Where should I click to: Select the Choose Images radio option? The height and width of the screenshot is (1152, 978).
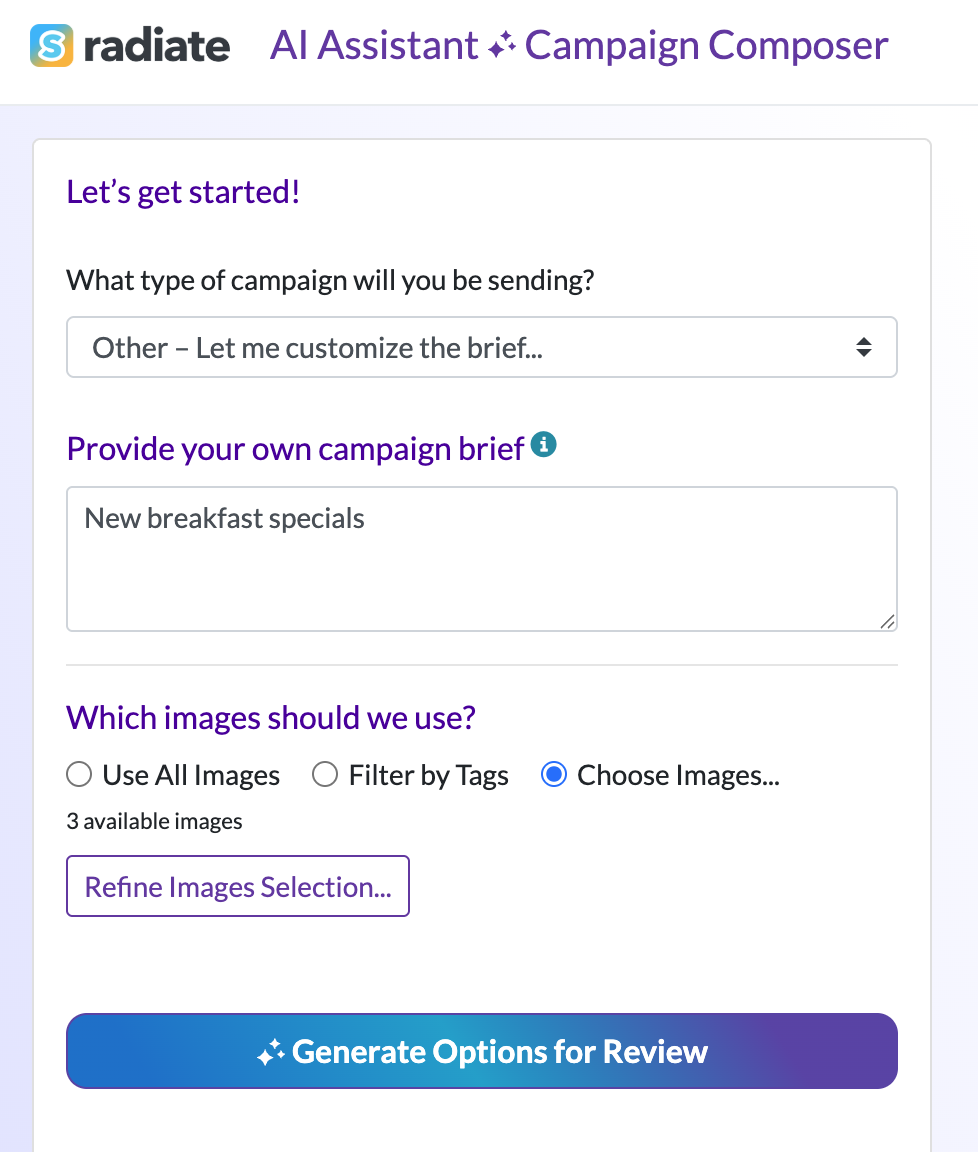554,774
